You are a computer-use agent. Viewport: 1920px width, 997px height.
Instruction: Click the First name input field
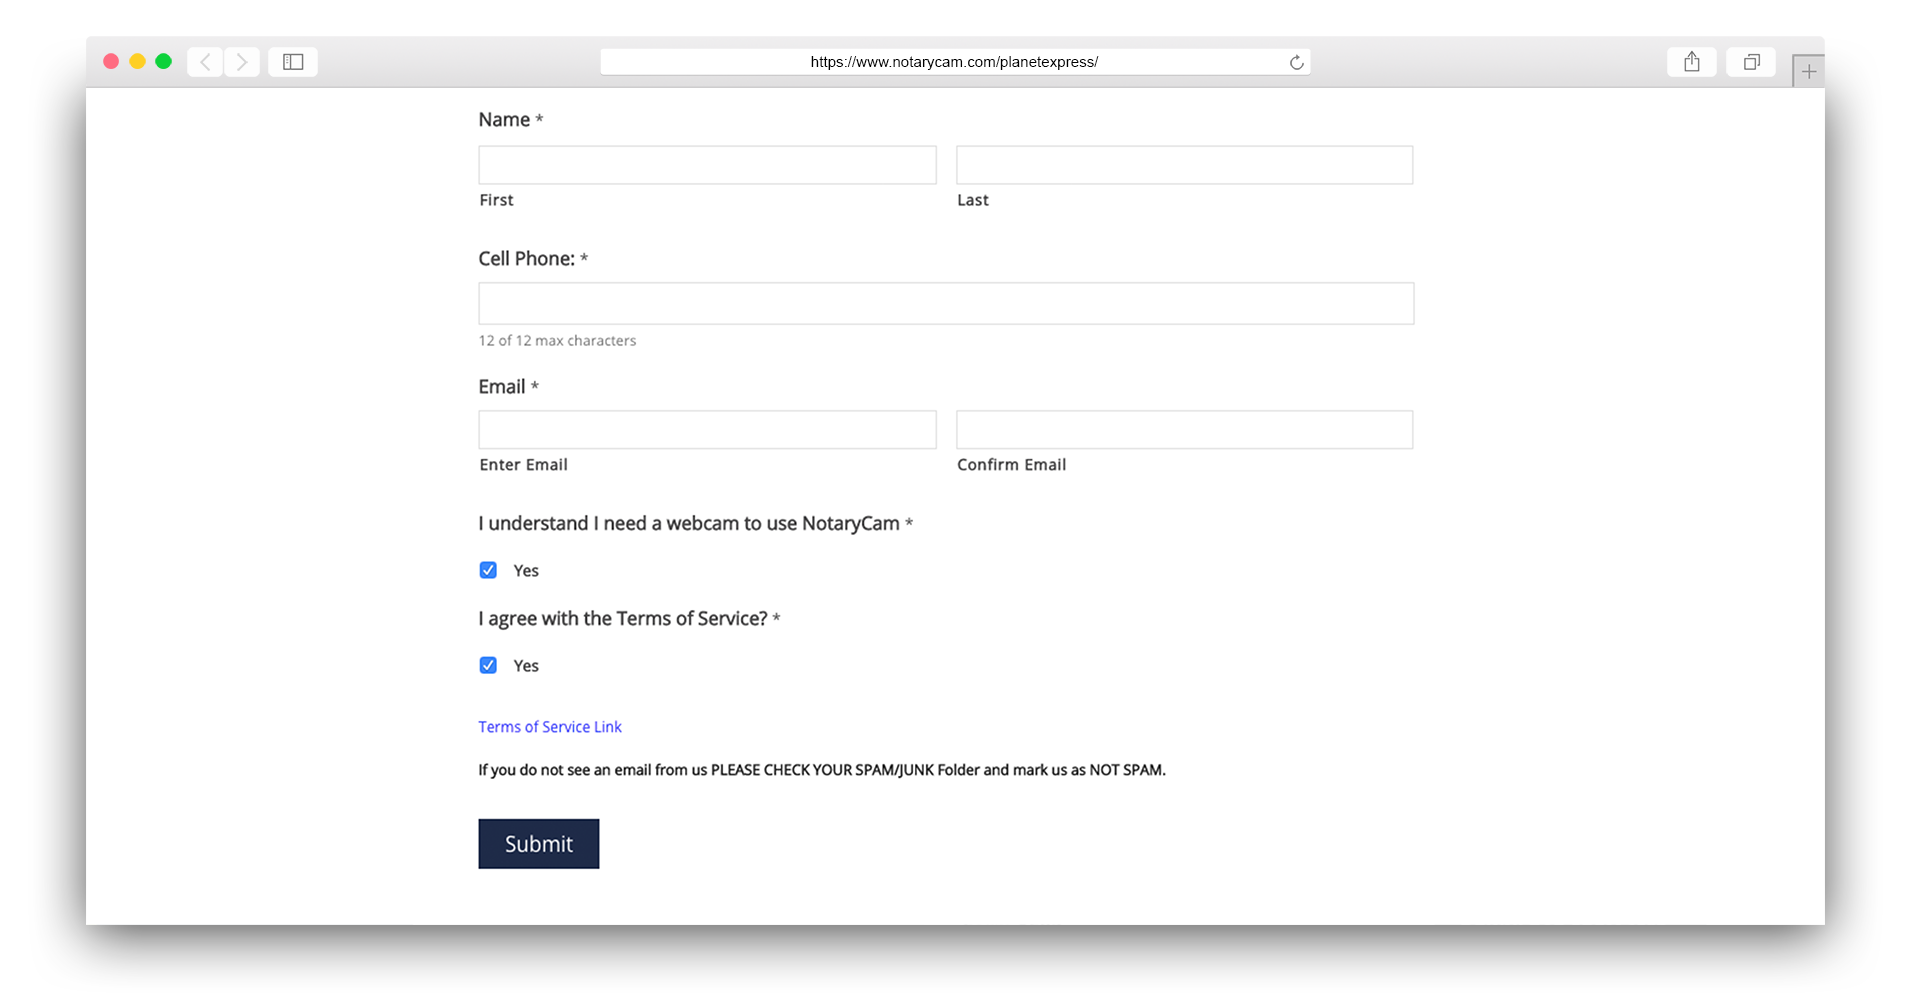(x=706, y=164)
